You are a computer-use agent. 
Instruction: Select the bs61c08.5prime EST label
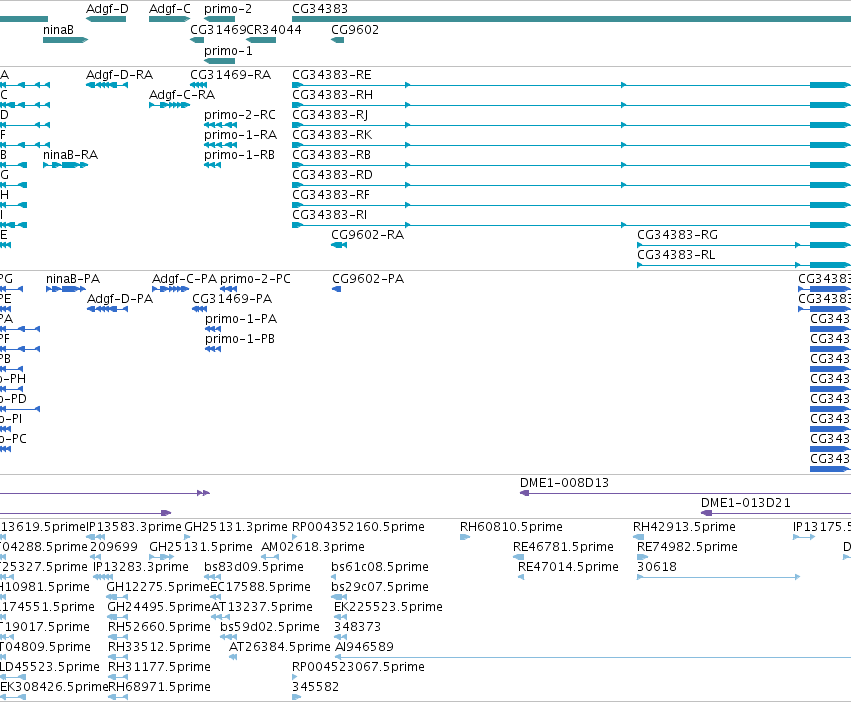click(380, 568)
